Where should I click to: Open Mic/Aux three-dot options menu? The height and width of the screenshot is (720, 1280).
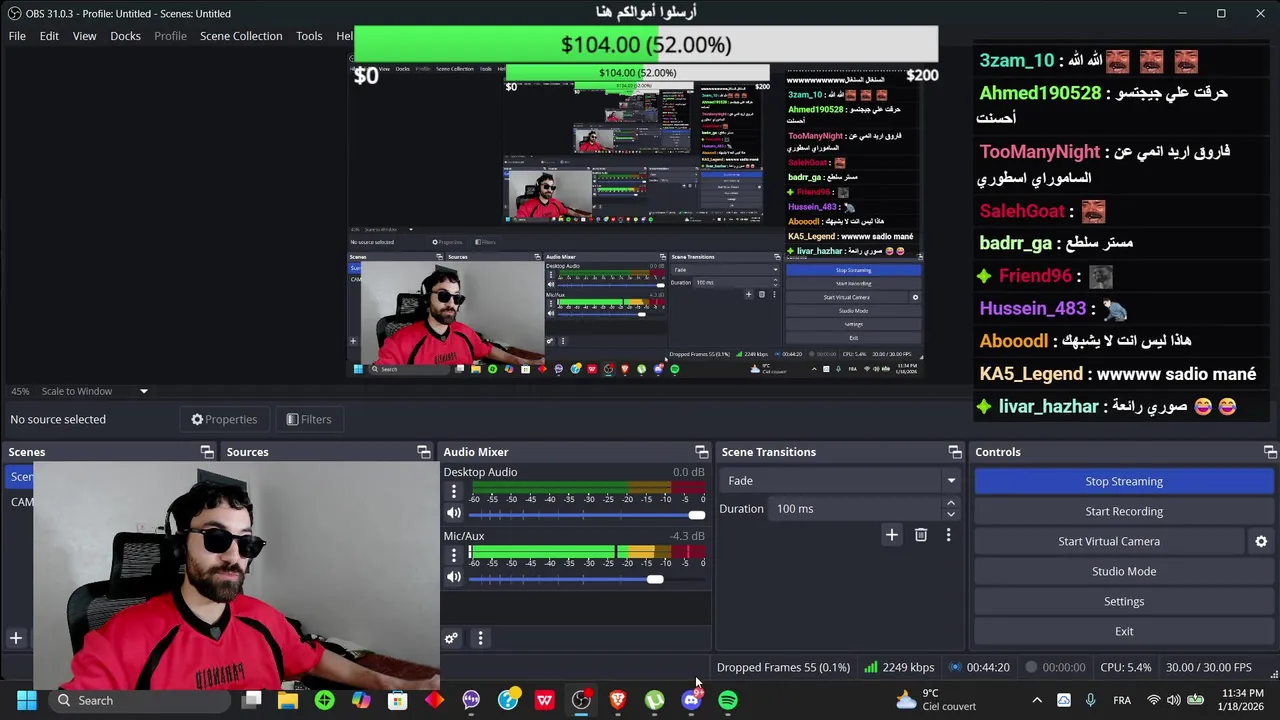(454, 555)
